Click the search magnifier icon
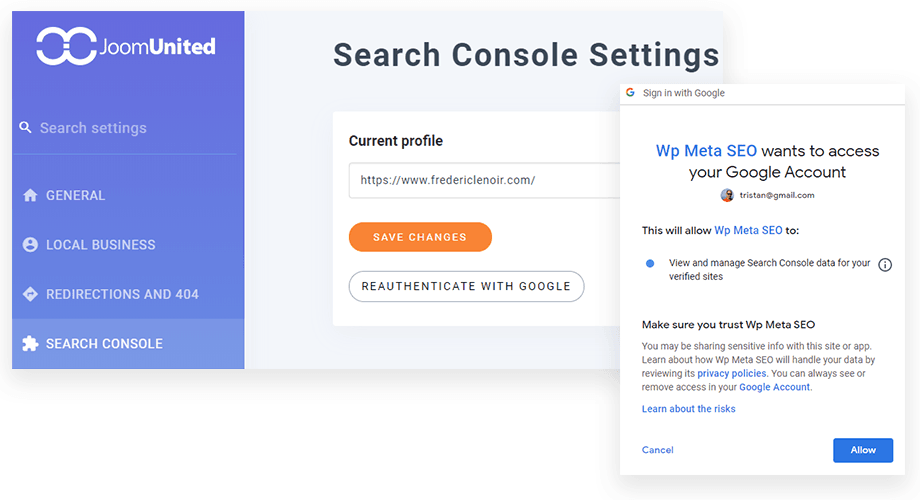The height and width of the screenshot is (500, 920). [26, 128]
